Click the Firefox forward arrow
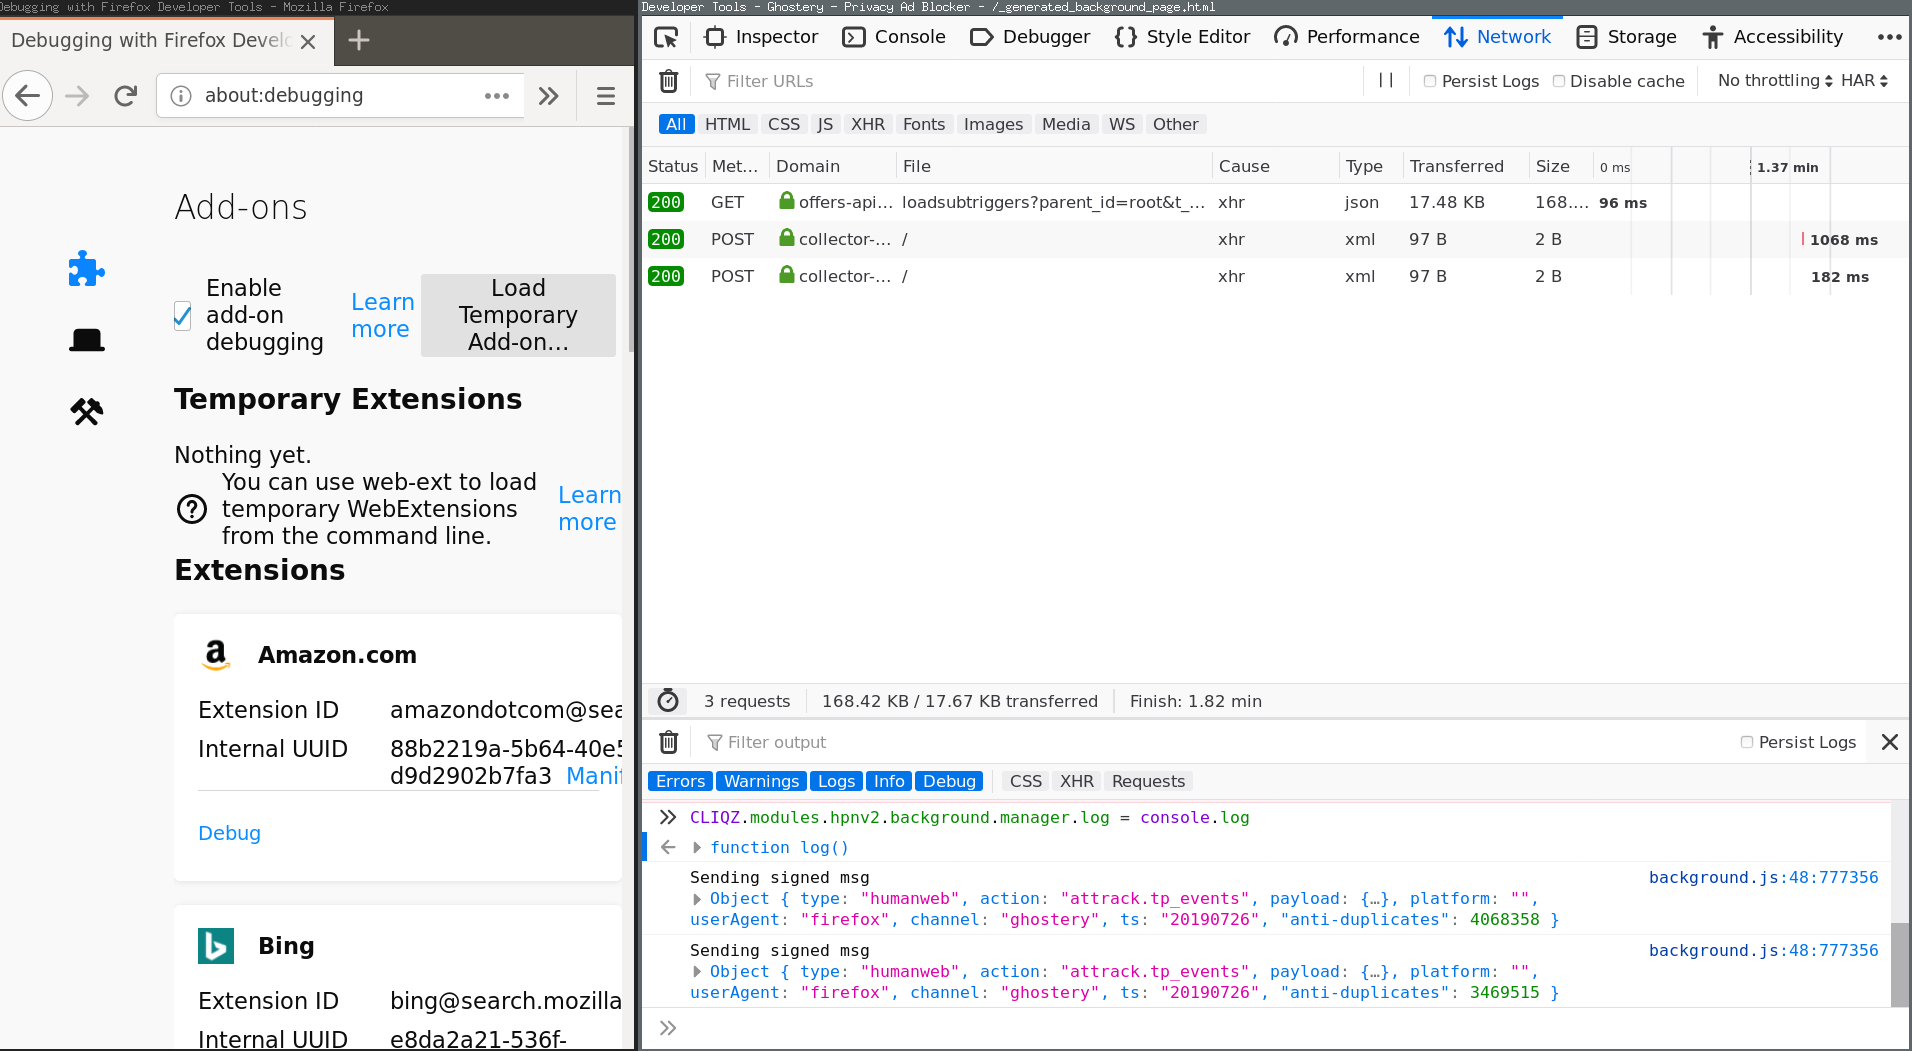The width and height of the screenshot is (1912, 1051). coord(77,95)
